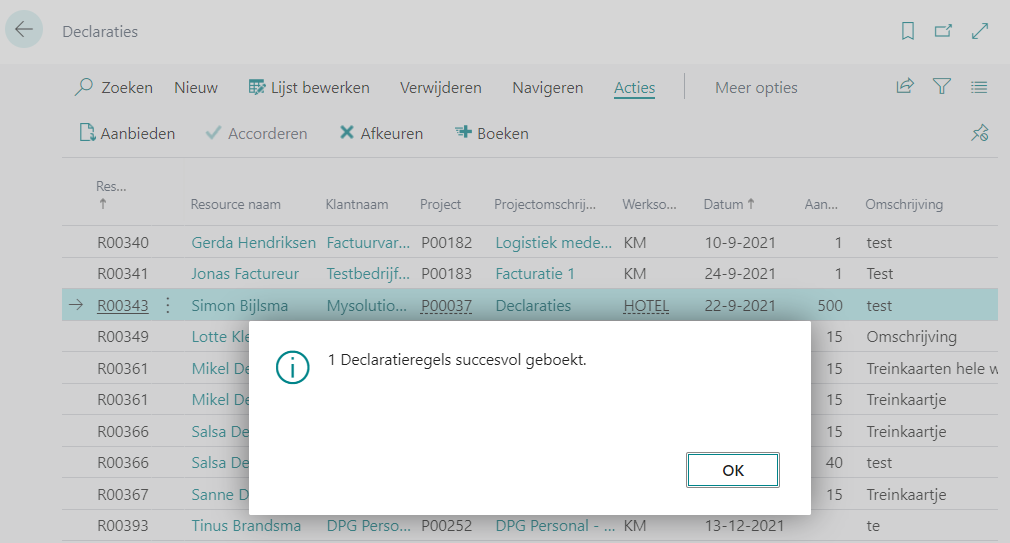Click the pin action bar icon
Screen dimensions: 1010x543
(x=979, y=133)
